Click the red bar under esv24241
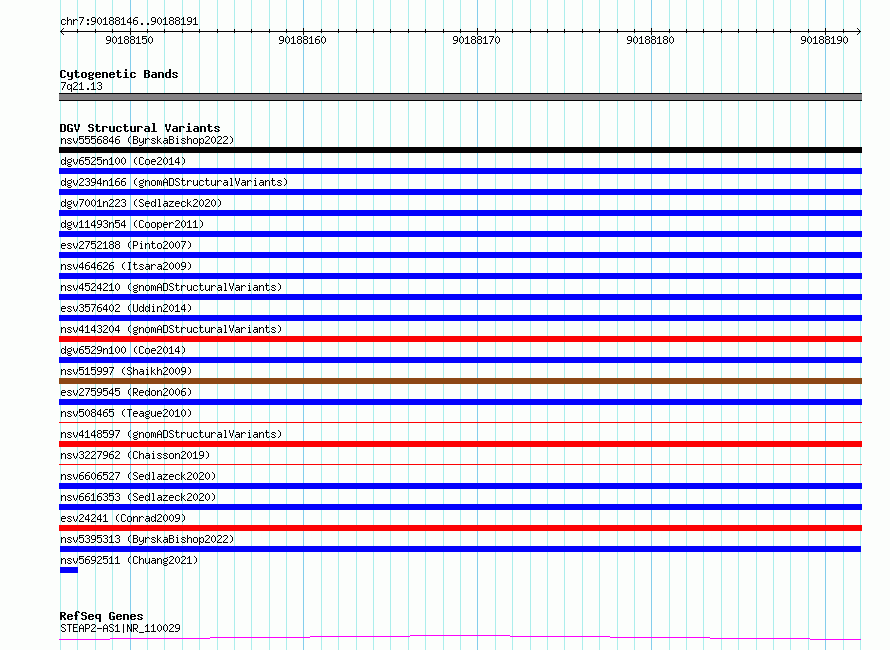The width and height of the screenshot is (890, 650). tap(460, 528)
